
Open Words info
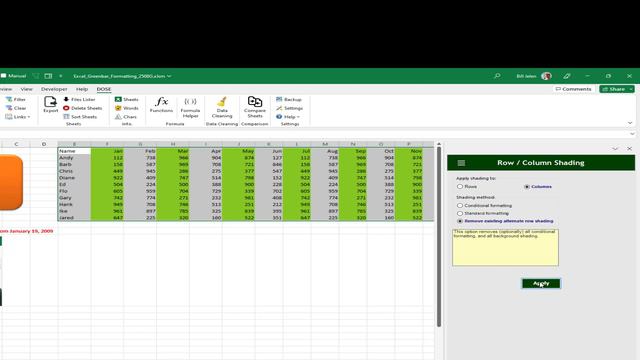click(x=127, y=108)
